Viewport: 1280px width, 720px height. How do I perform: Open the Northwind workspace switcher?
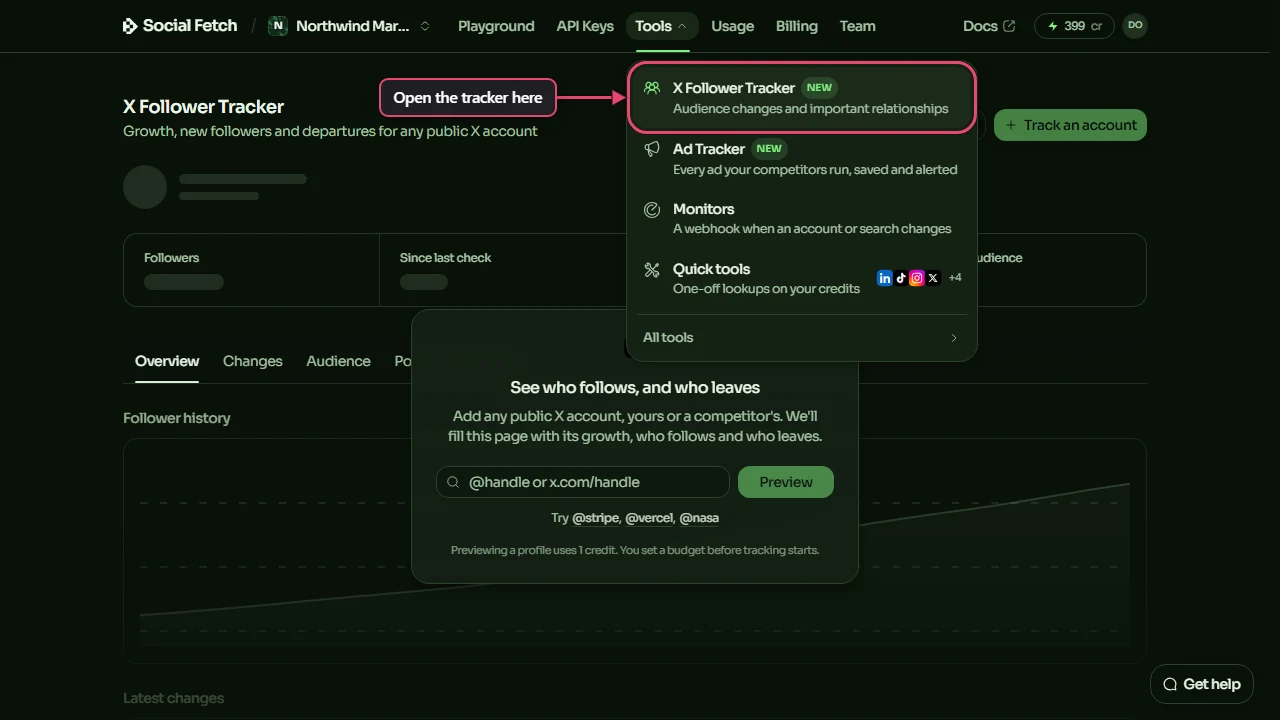[x=350, y=26]
